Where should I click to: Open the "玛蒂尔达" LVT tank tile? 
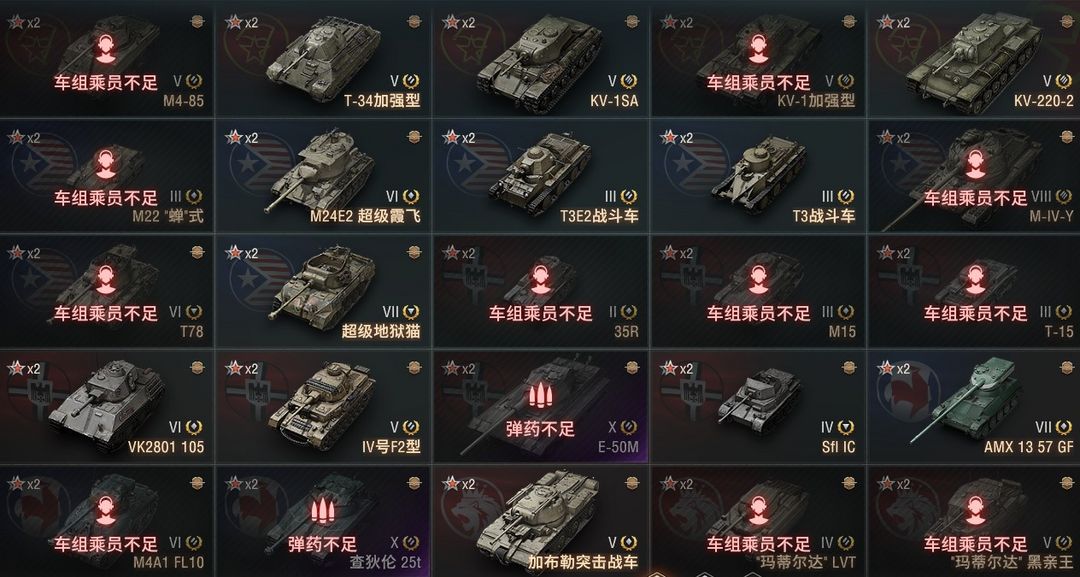758,521
